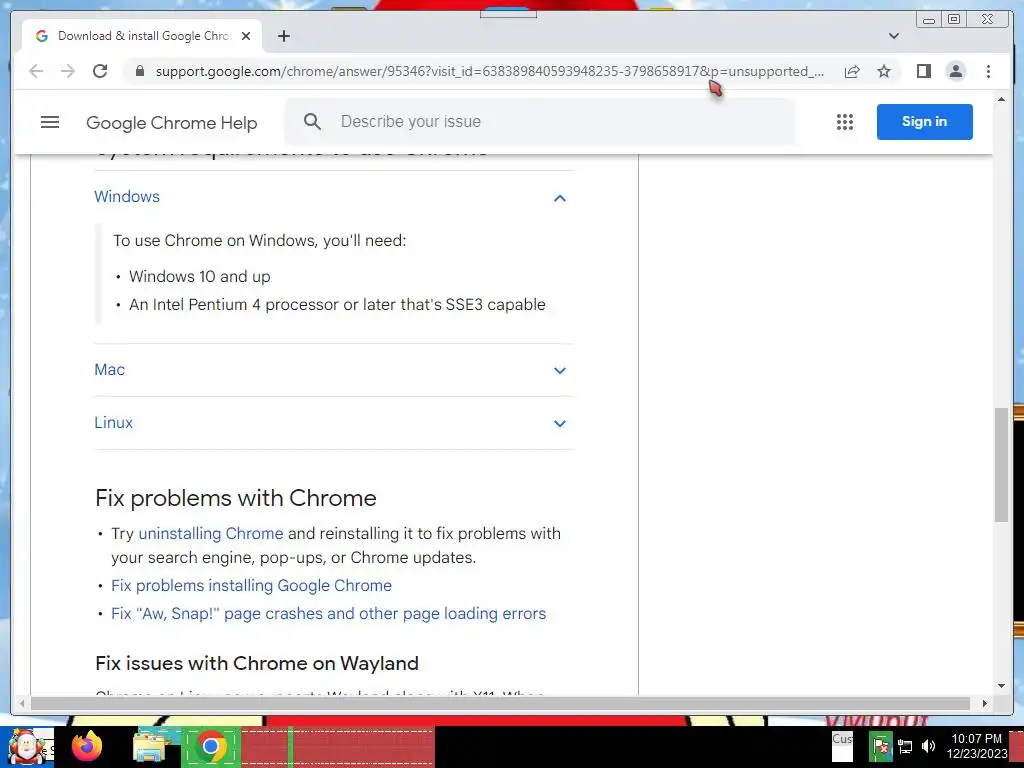Click the address bar URL

tap(490, 71)
